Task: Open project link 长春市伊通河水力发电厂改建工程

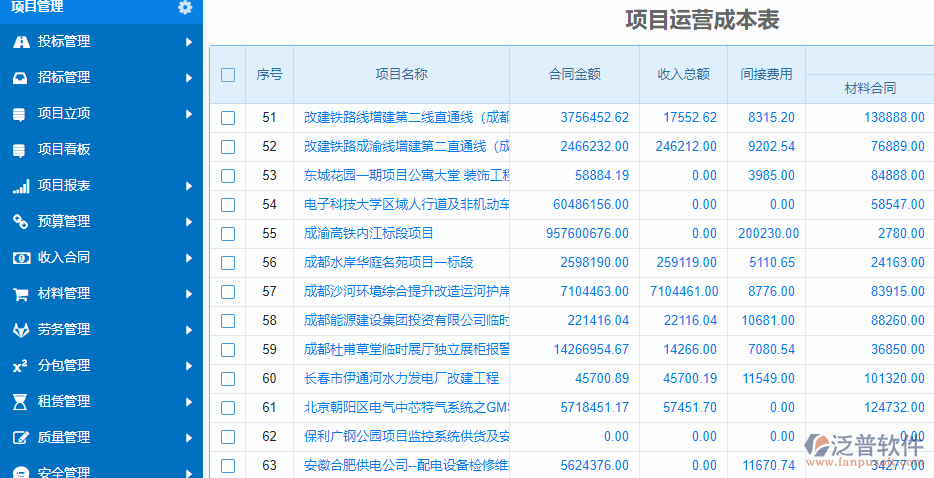Action: 401,379
